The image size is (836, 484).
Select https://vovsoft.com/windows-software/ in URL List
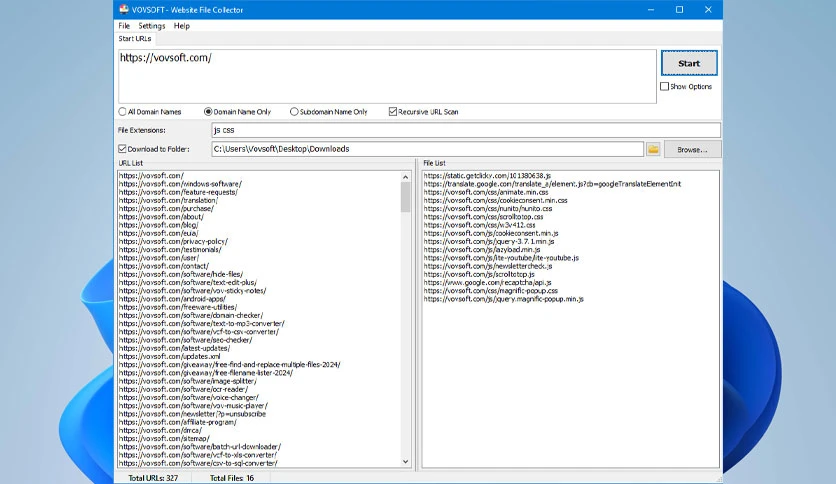(x=180, y=184)
